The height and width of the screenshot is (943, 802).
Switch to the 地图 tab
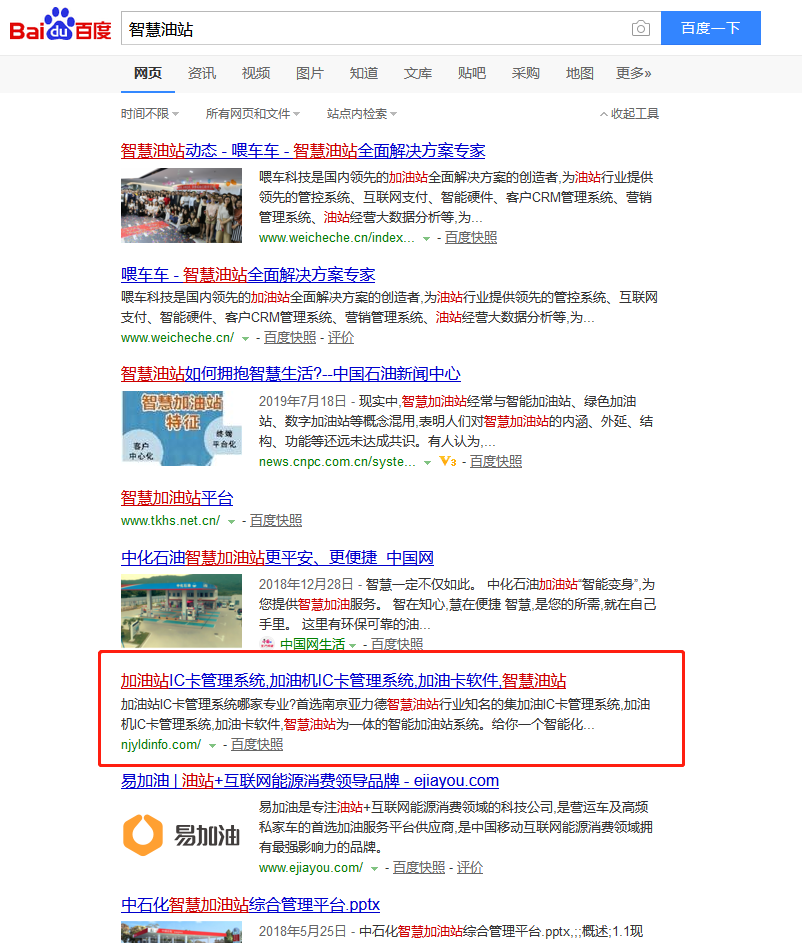click(580, 73)
